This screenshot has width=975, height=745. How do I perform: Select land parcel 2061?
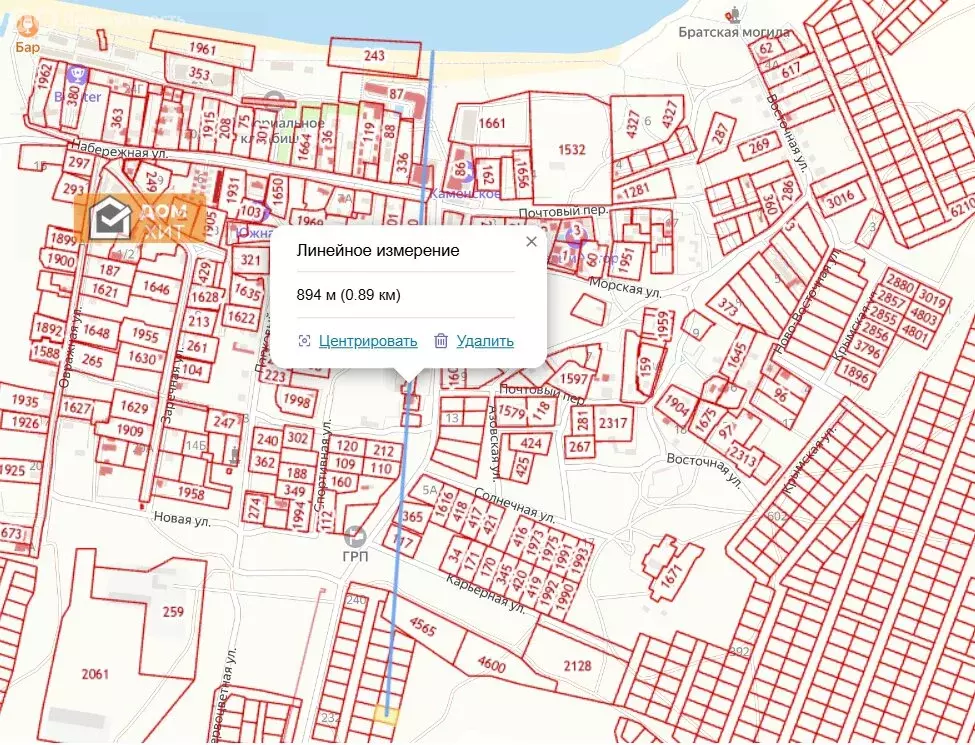tap(95, 675)
